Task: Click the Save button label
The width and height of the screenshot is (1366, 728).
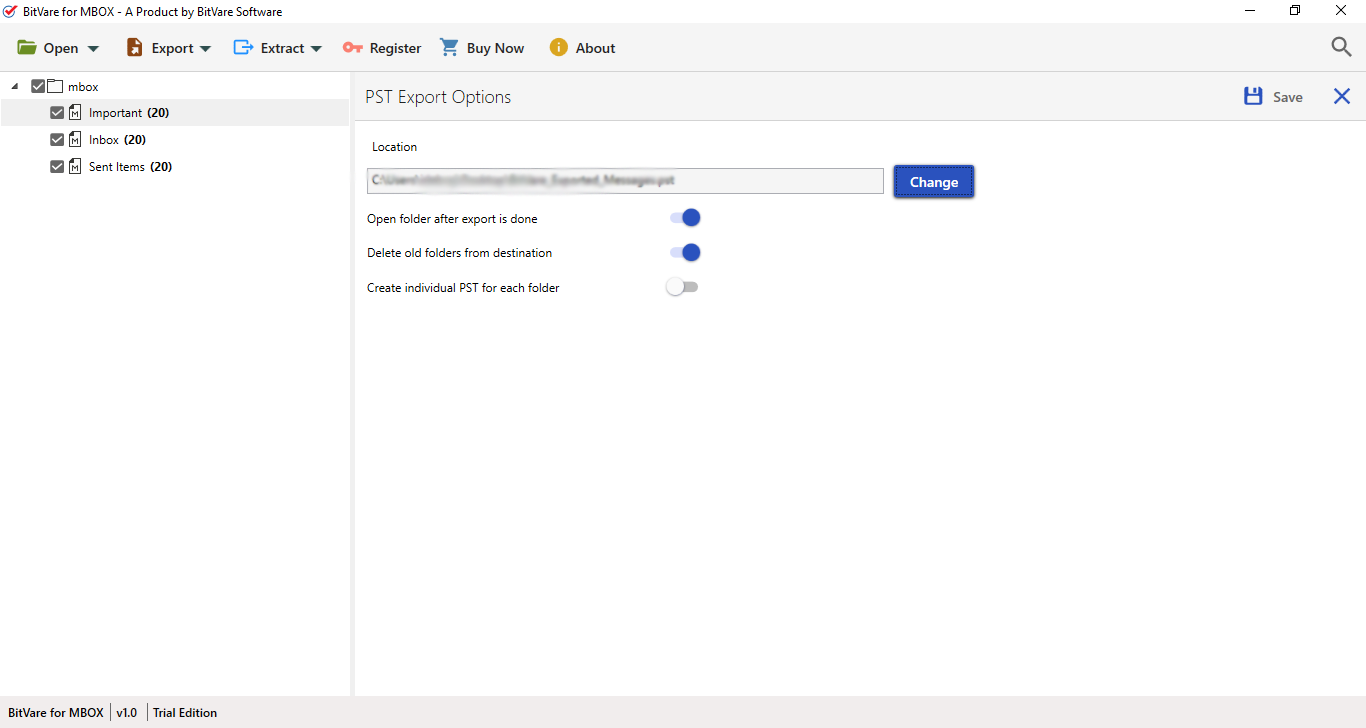Action: click(x=1288, y=97)
